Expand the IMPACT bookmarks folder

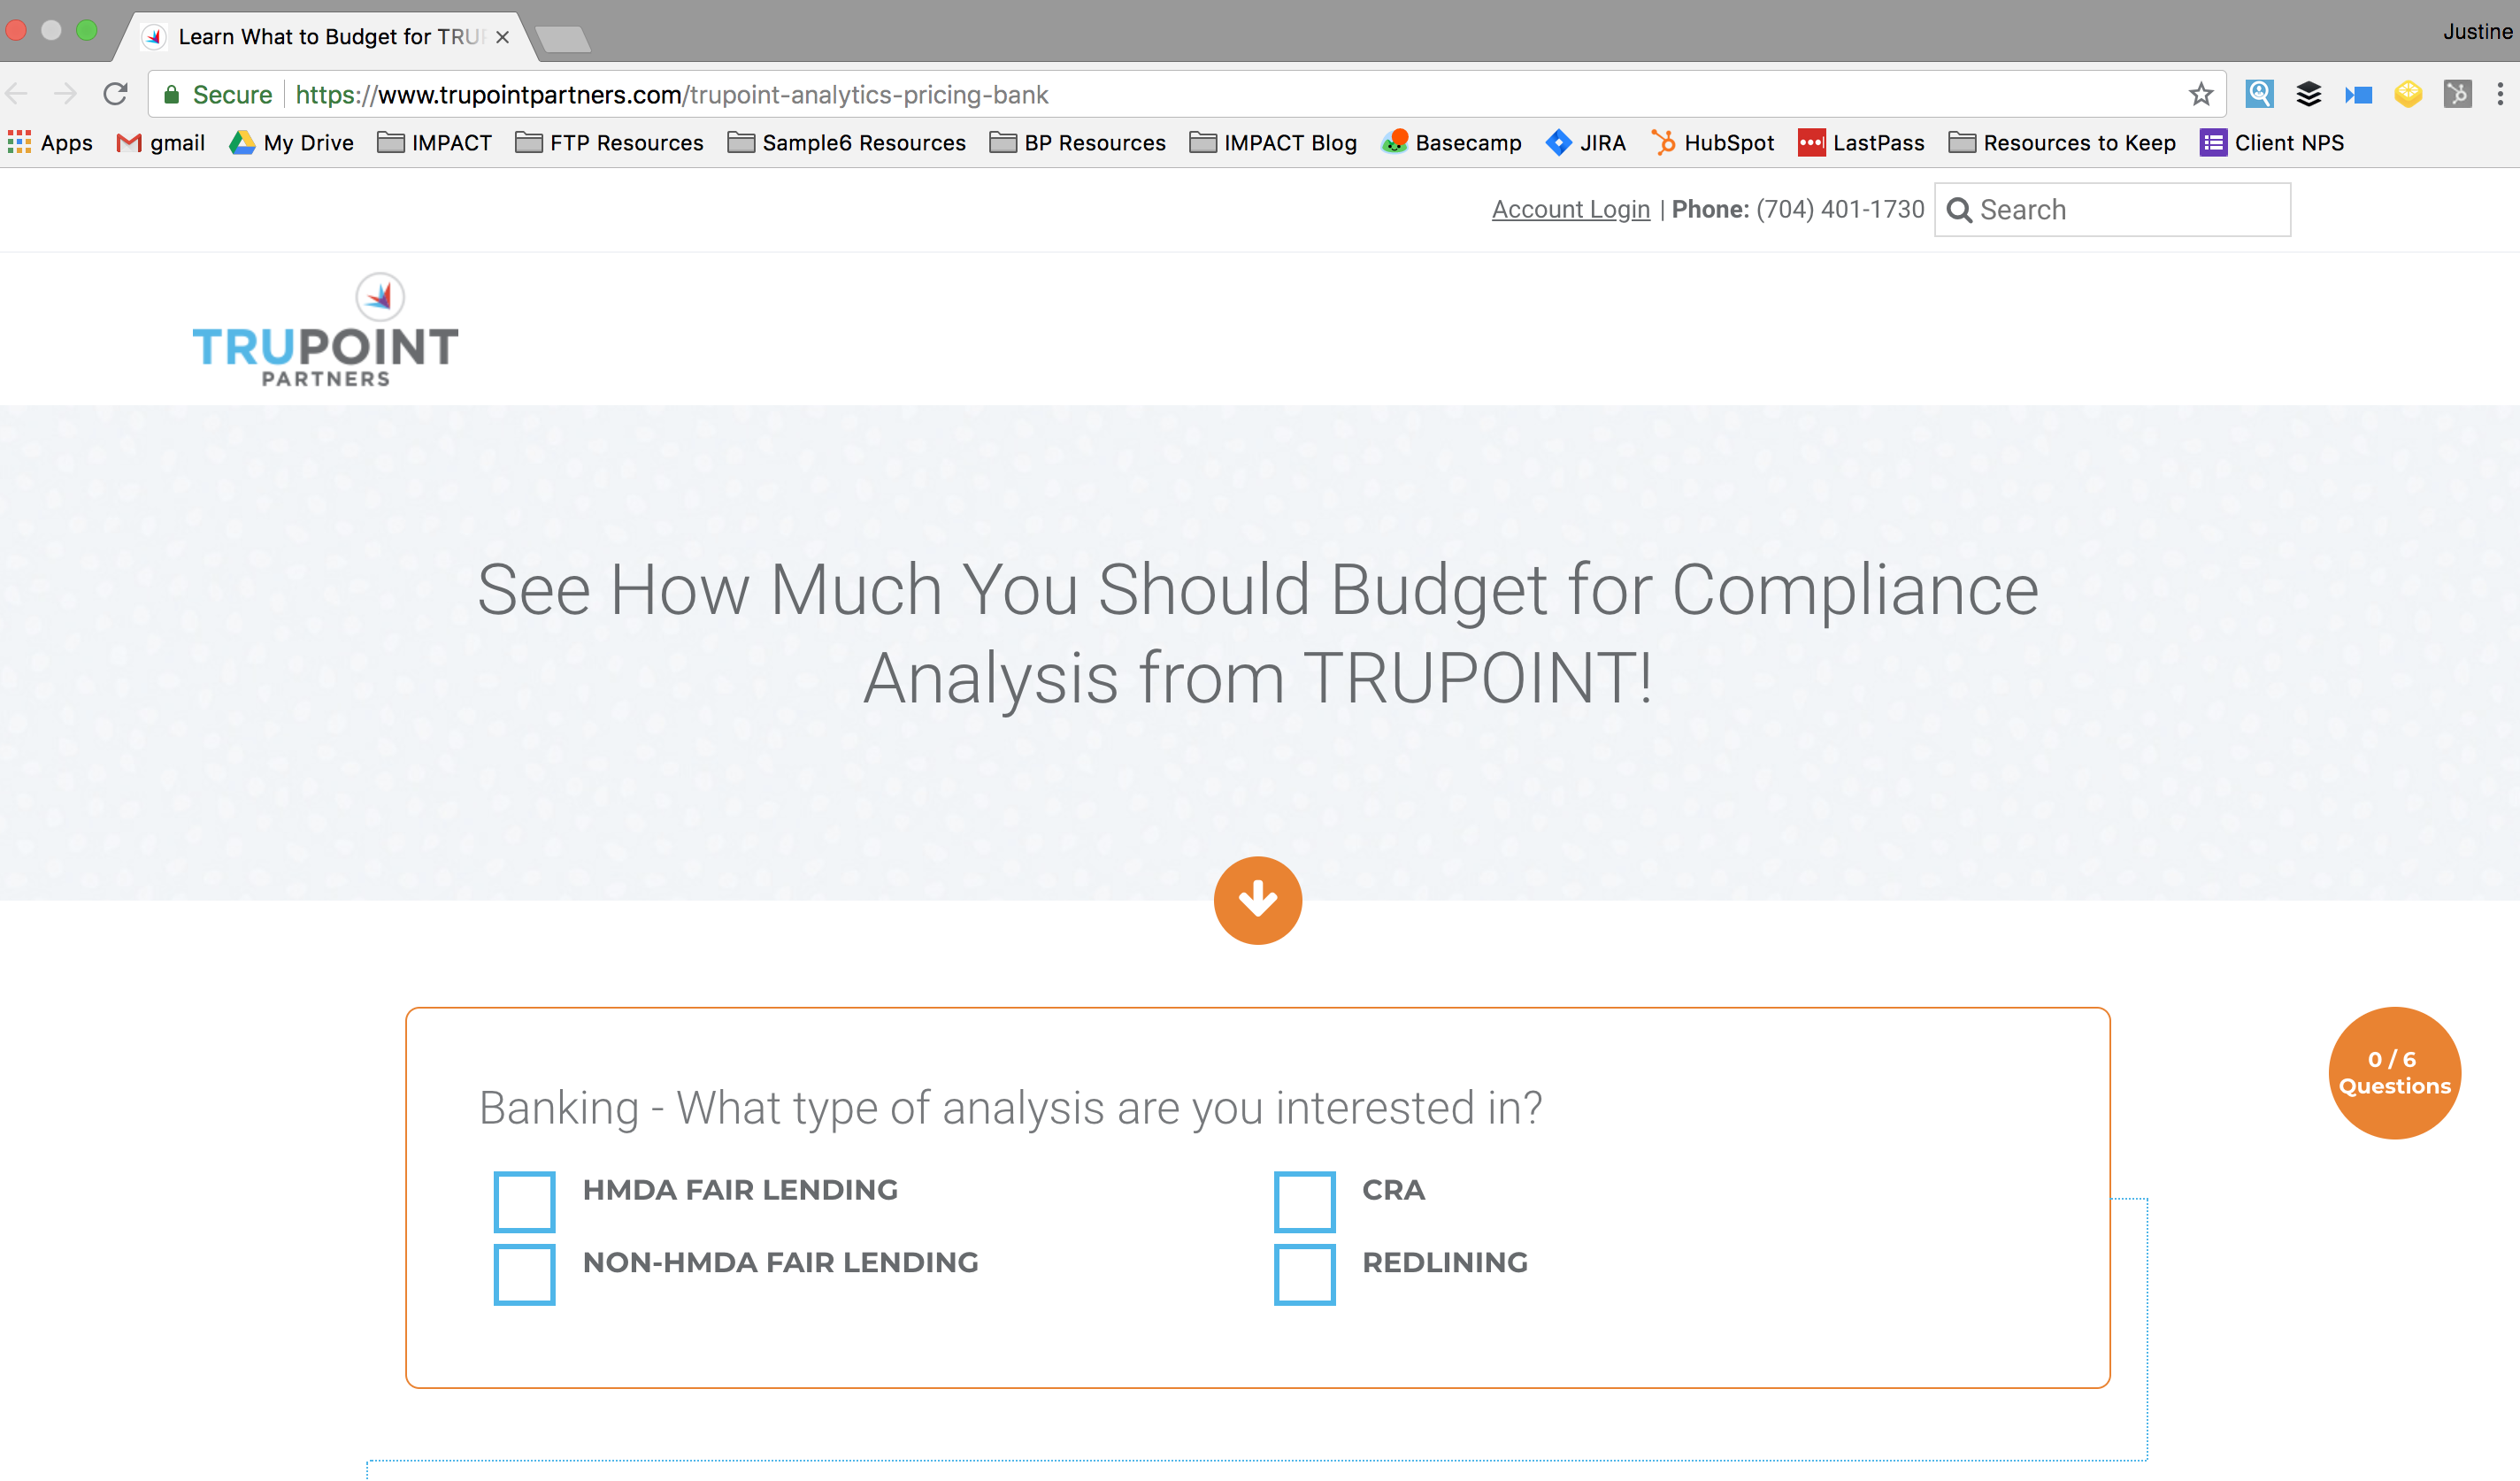click(434, 143)
